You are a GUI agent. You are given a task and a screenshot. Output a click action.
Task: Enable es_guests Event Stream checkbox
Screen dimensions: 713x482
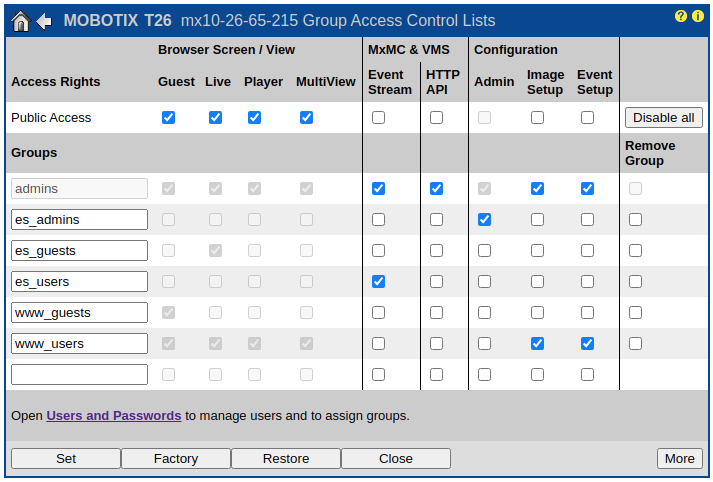pos(378,251)
